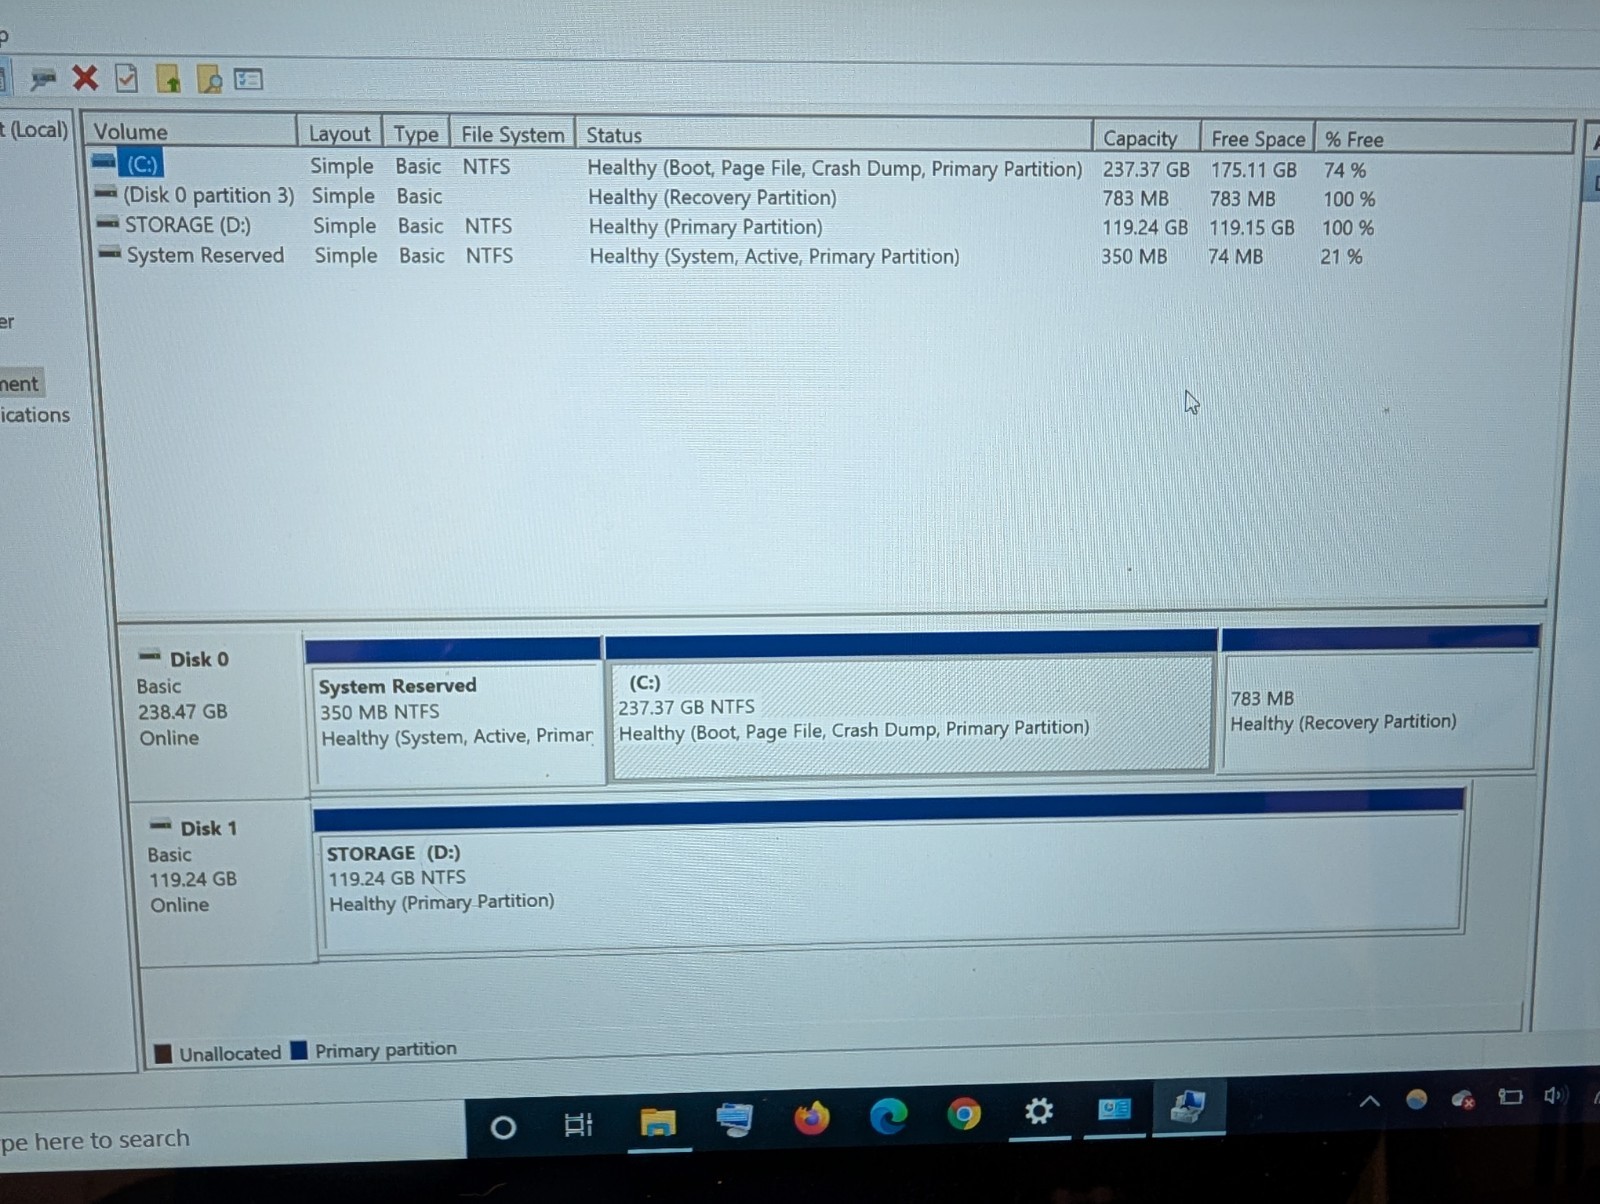Click 'Healthy (Recovery Partition)' status in the list
1600x1204 pixels.
coord(712,198)
